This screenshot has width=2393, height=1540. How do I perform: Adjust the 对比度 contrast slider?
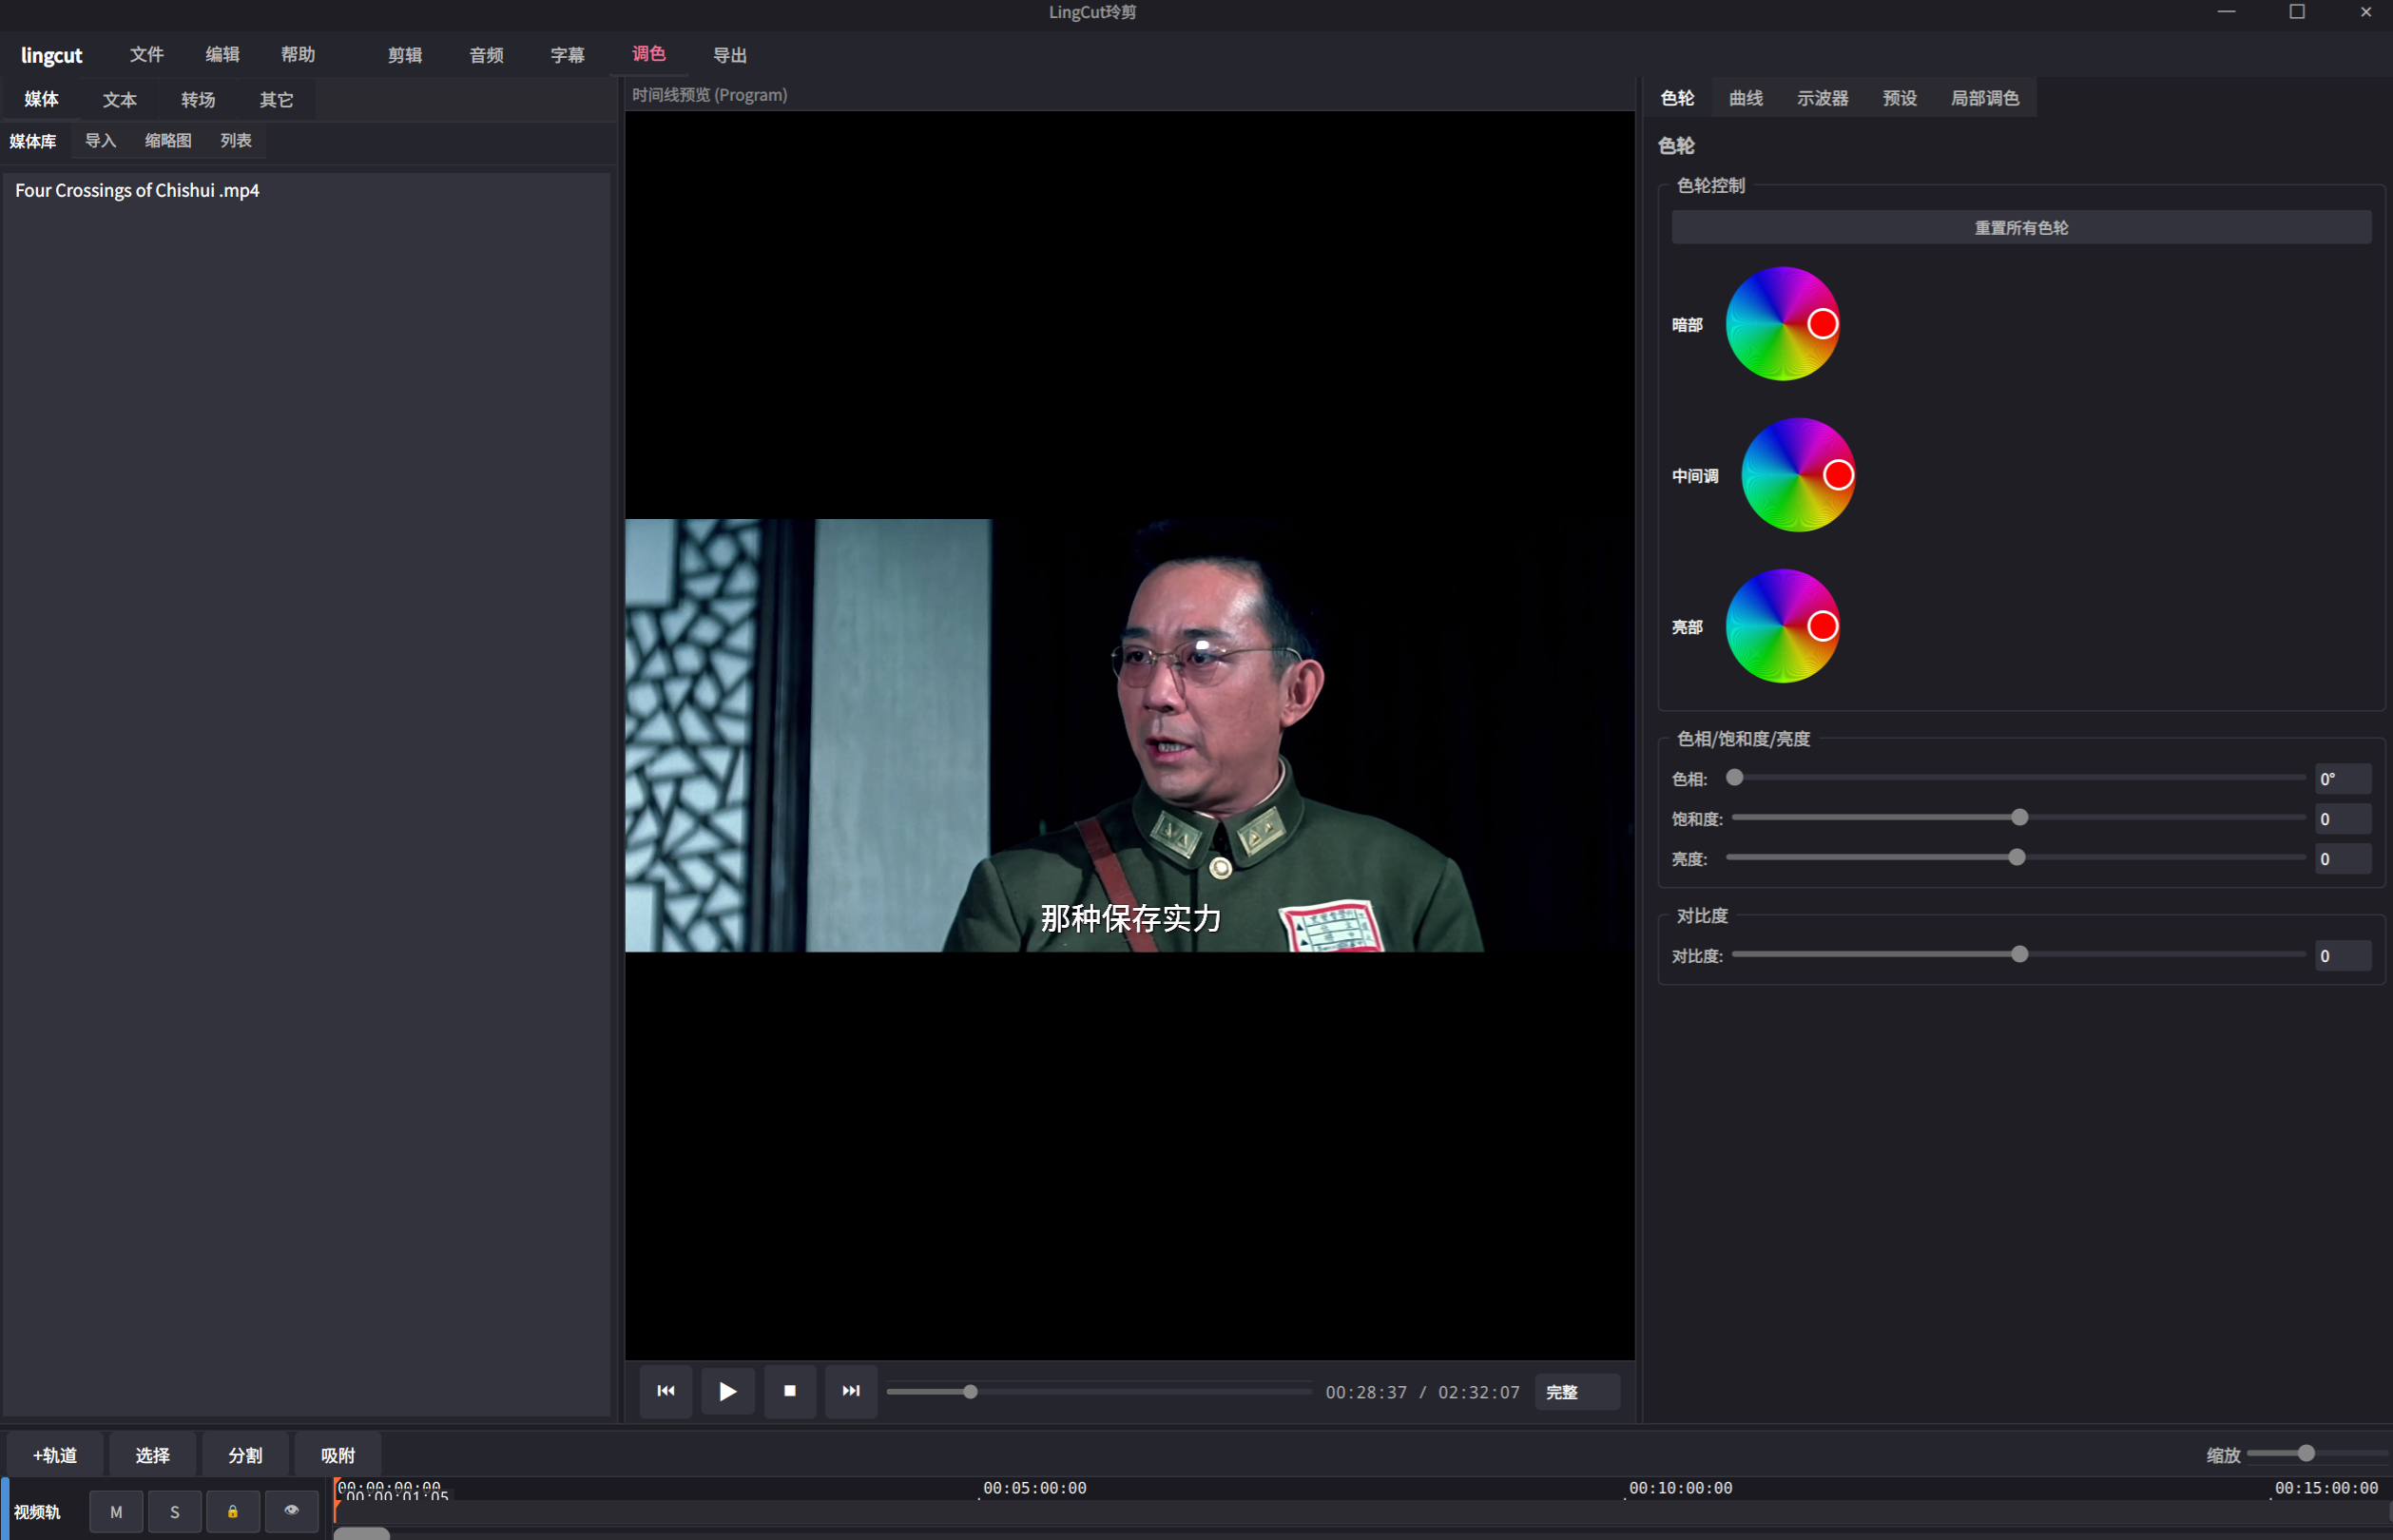click(x=2018, y=955)
